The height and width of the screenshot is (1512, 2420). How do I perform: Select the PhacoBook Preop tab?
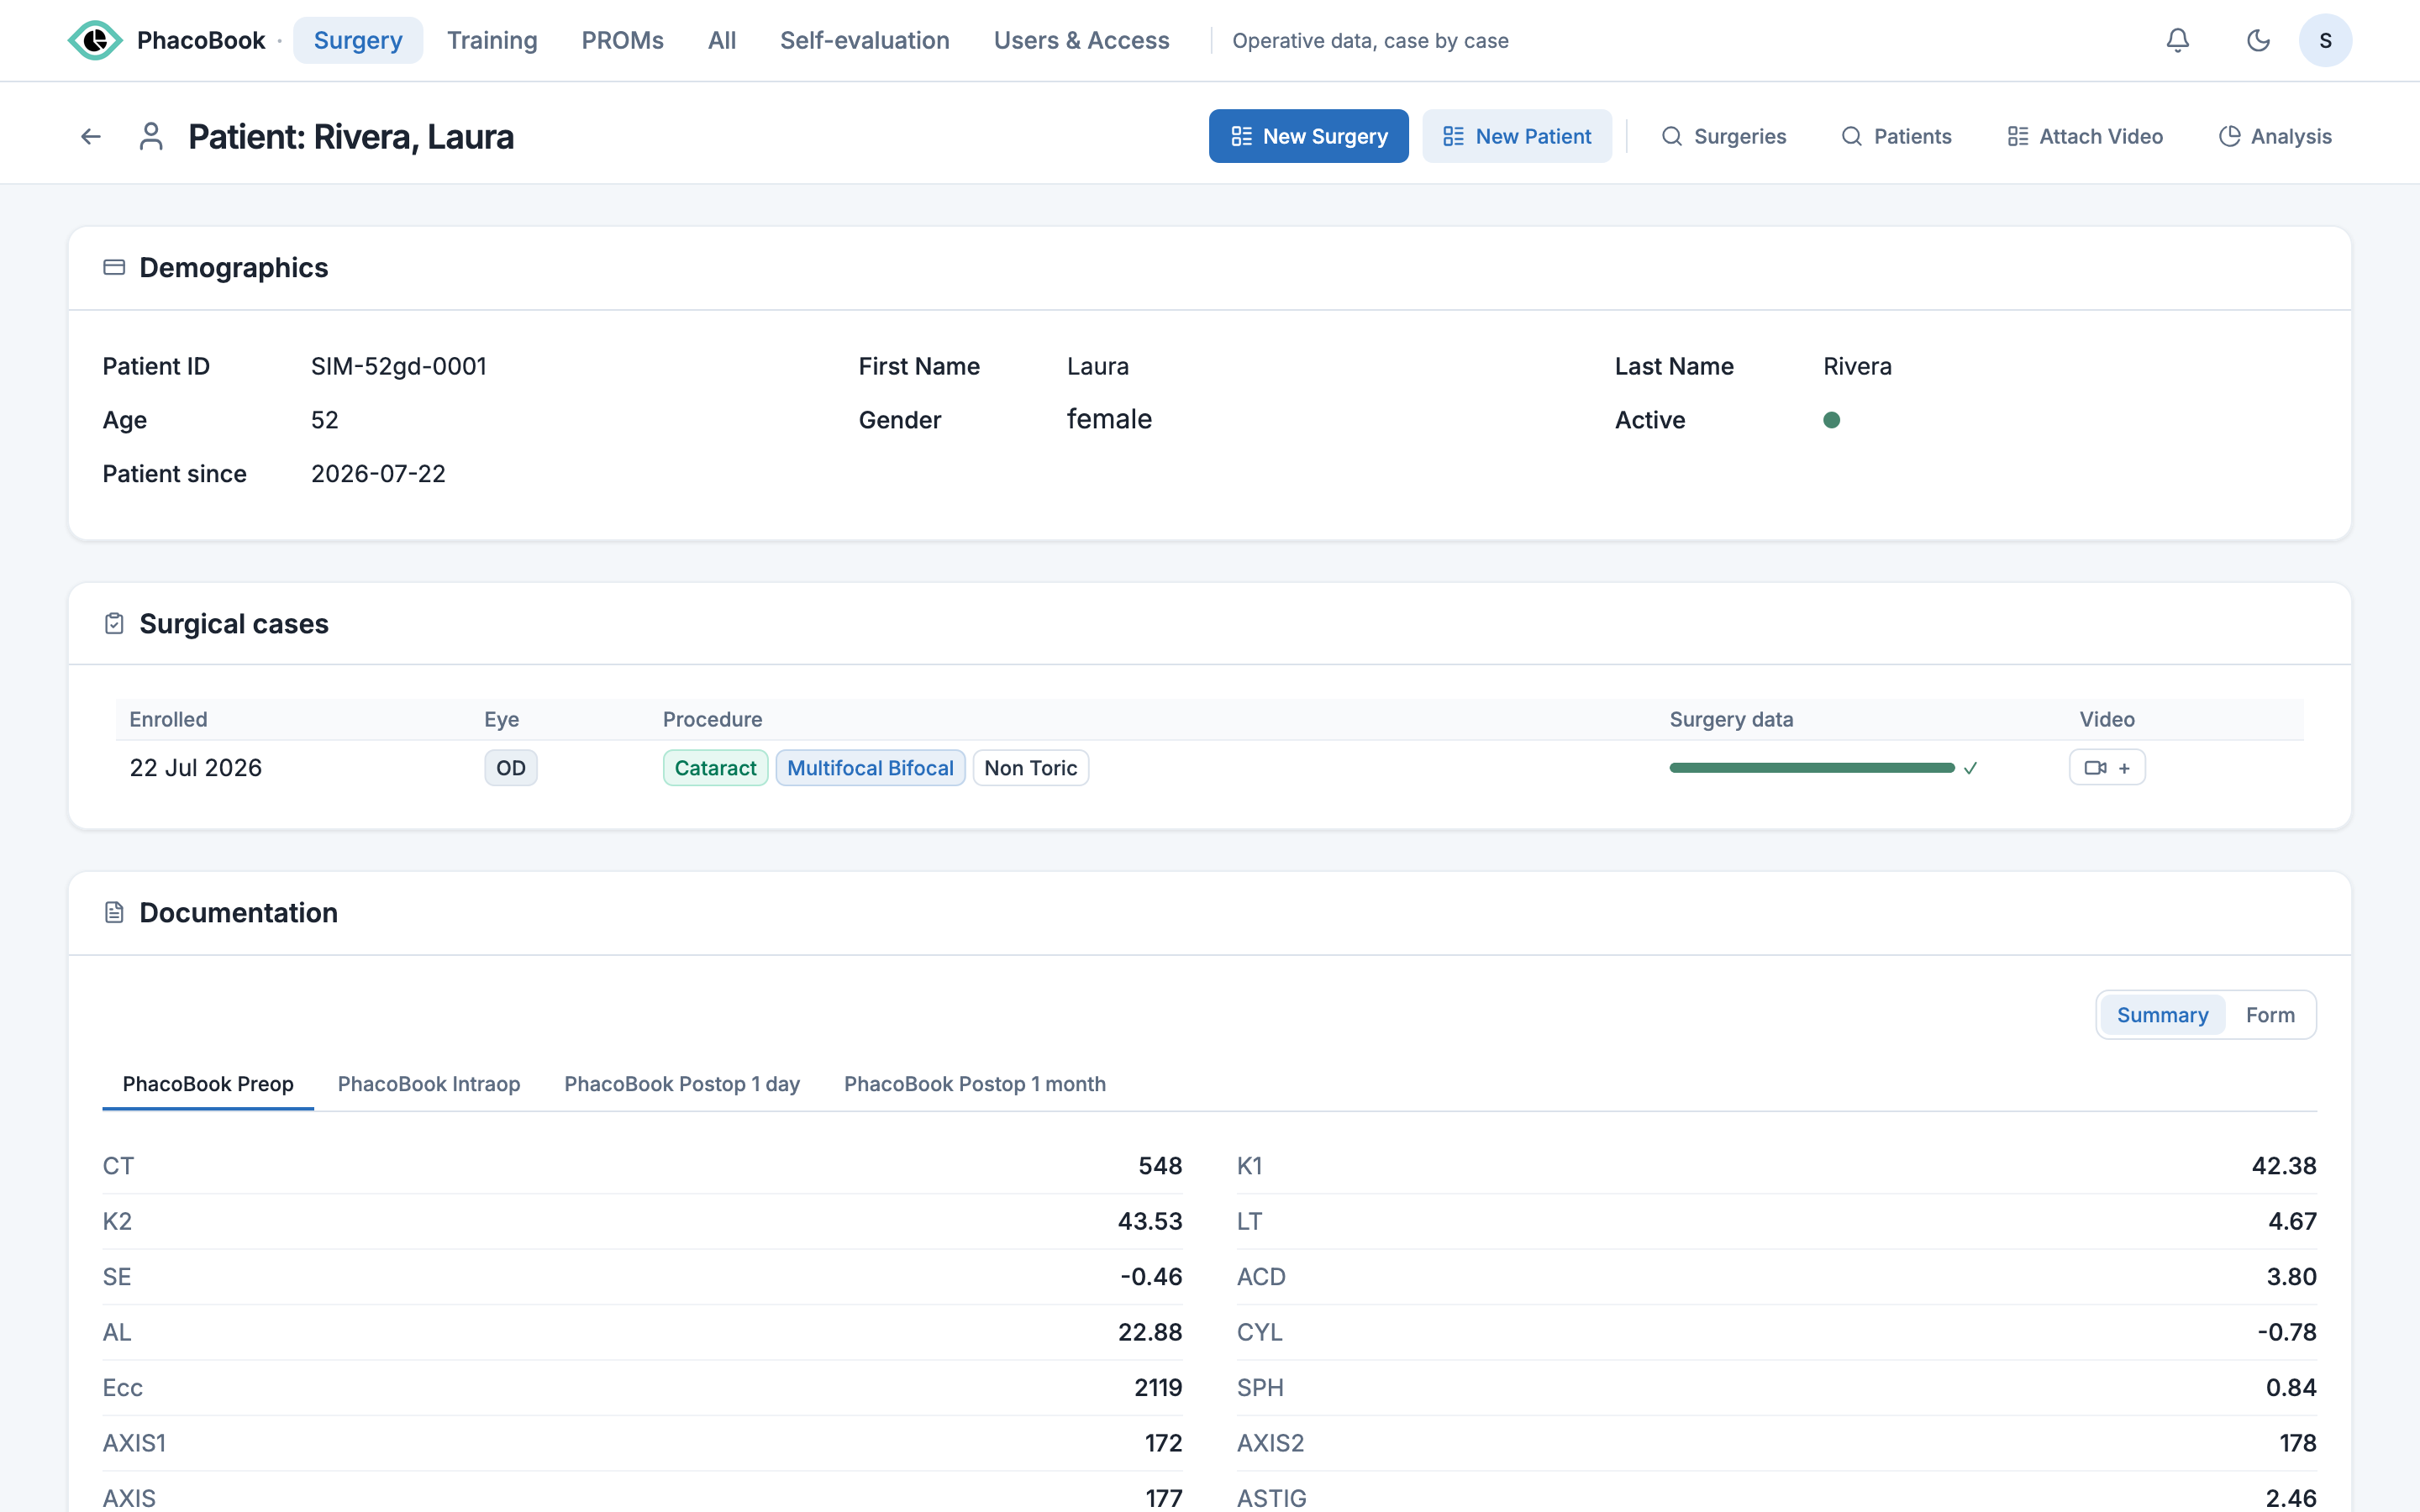pos(208,1084)
